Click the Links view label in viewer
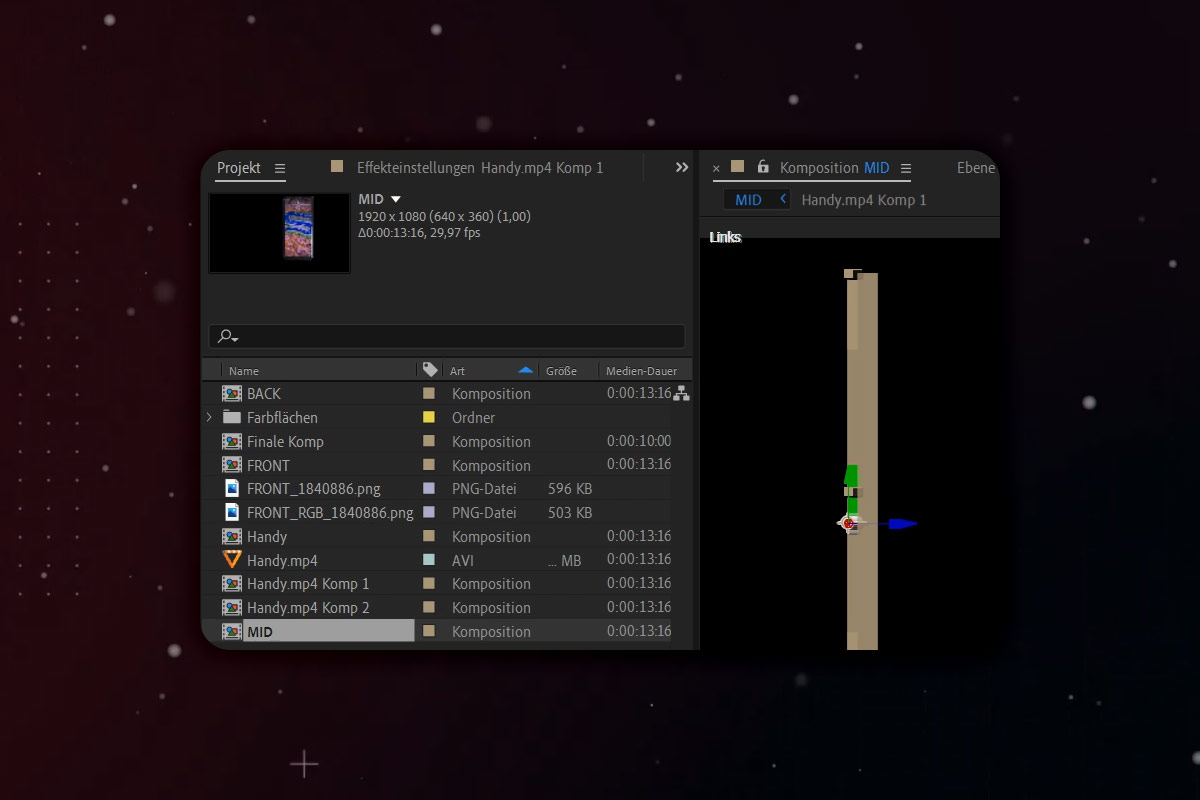 coord(725,237)
